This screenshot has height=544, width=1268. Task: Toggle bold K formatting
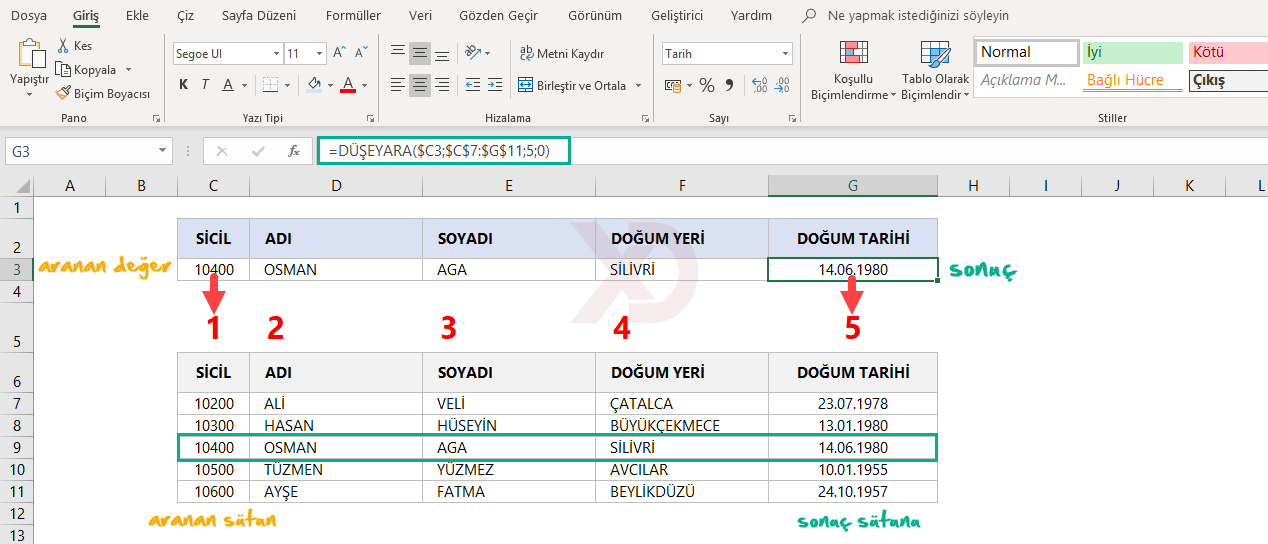(184, 85)
